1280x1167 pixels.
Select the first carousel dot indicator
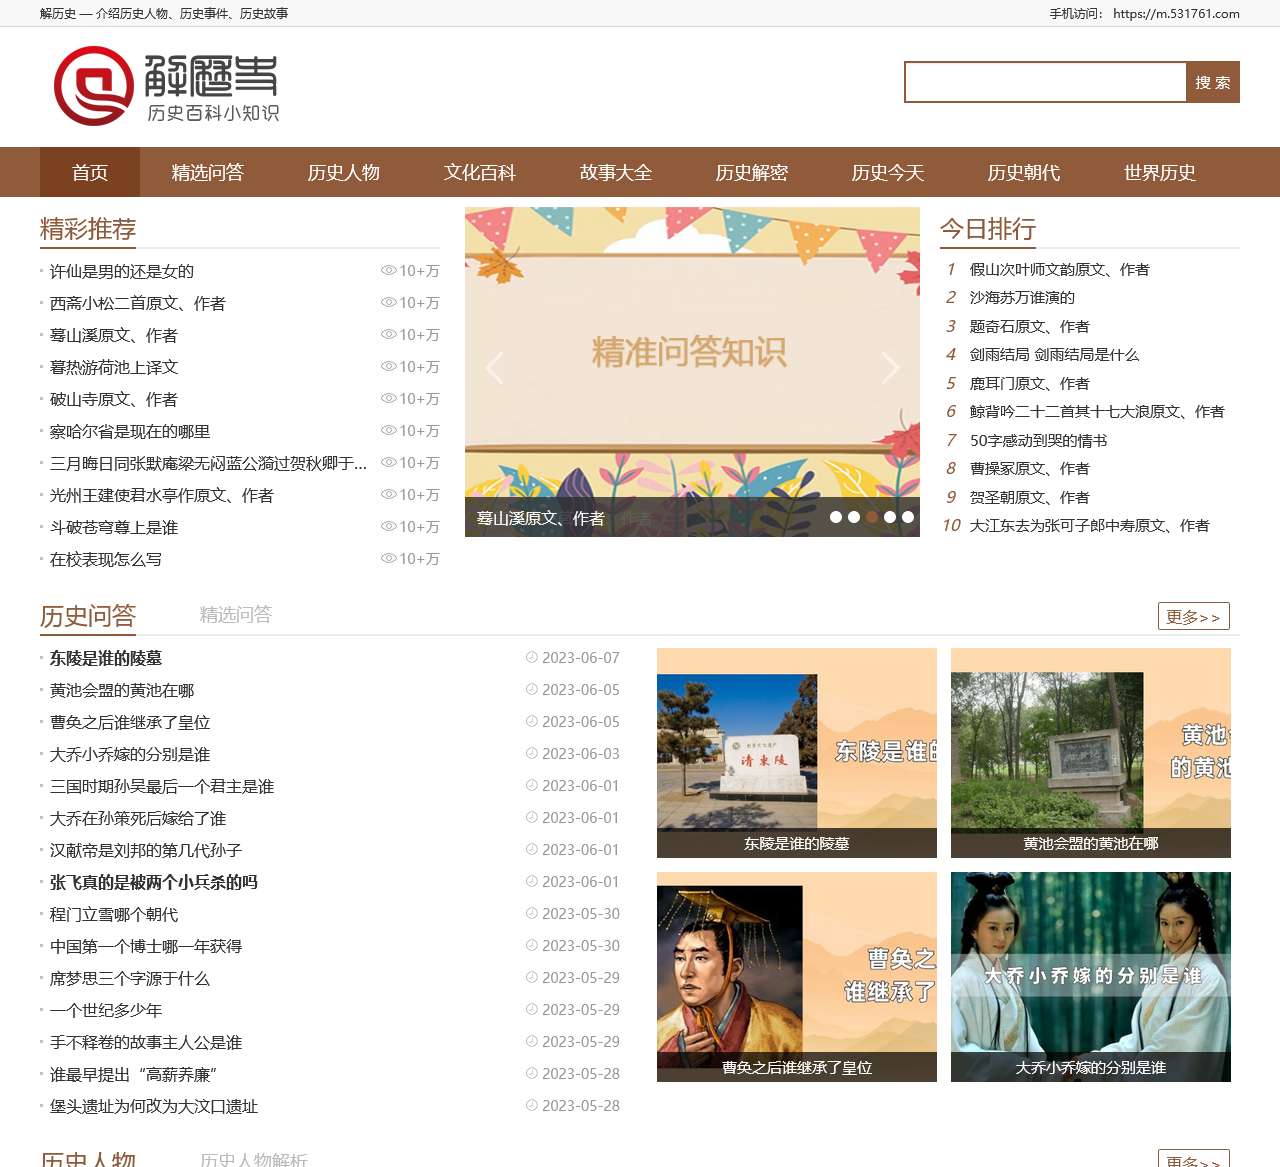click(836, 517)
